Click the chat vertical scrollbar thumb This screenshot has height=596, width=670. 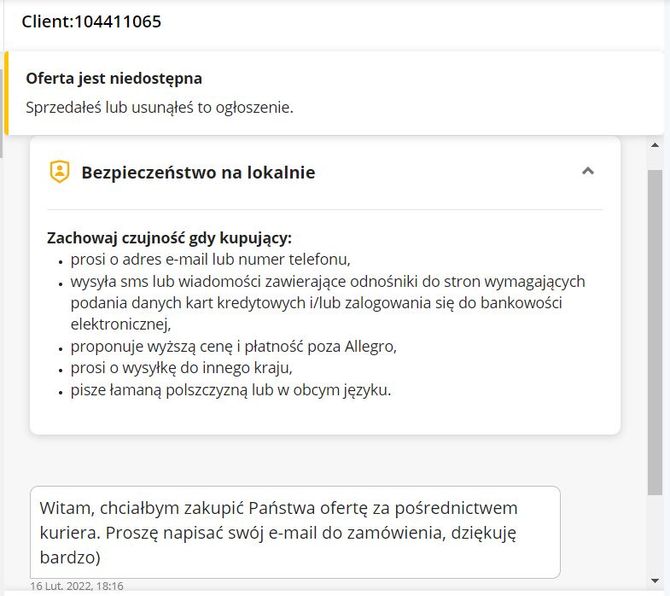click(x=655, y=332)
